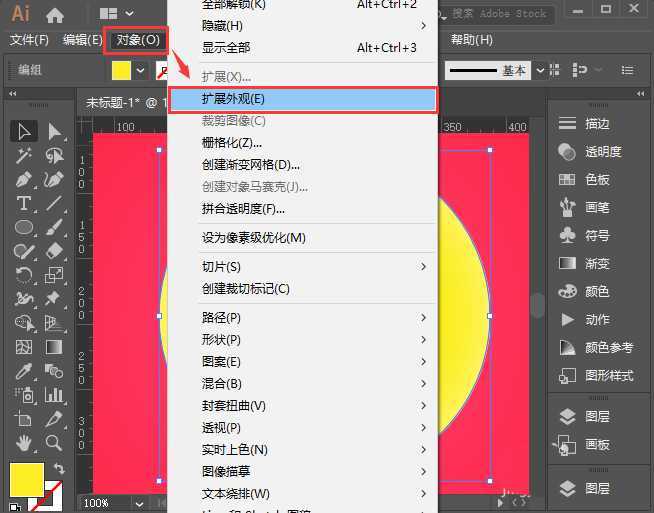Click the Illustrator home icon
The height and width of the screenshot is (513, 654).
[x=55, y=15]
